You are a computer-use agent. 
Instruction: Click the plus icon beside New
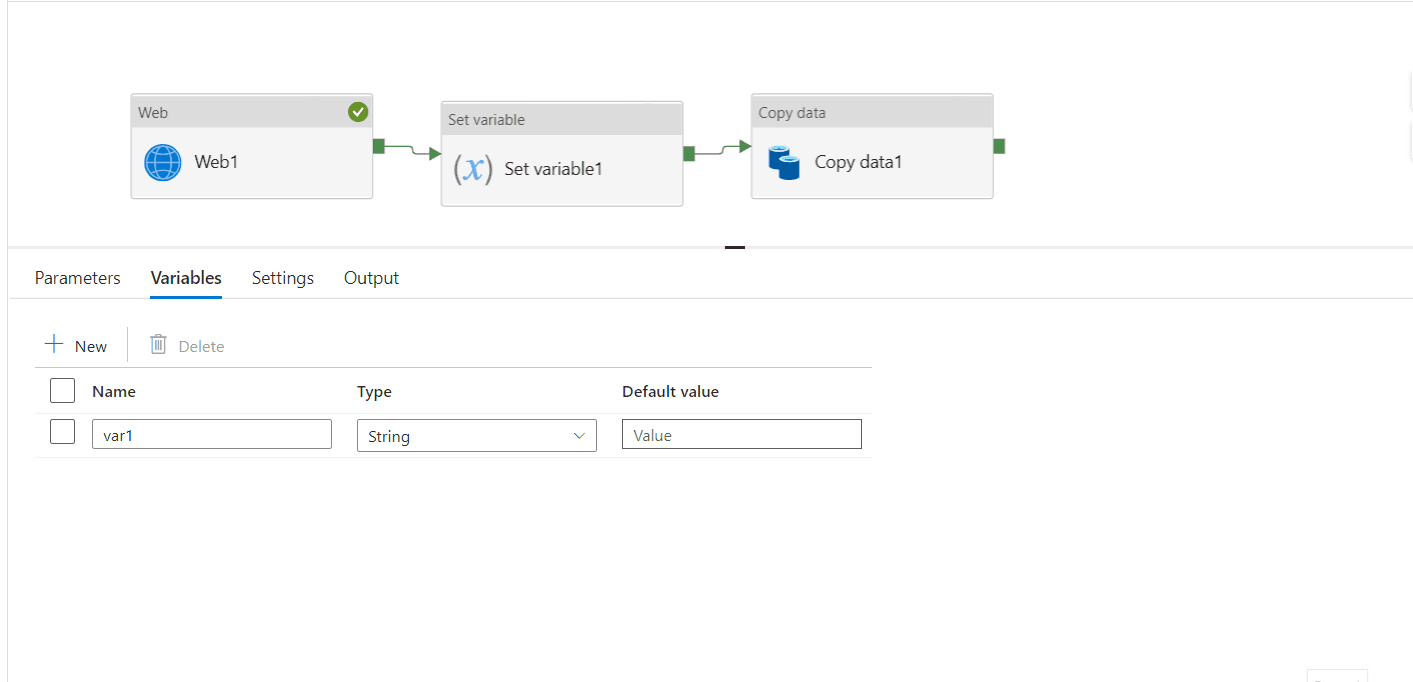pyautogui.click(x=54, y=344)
